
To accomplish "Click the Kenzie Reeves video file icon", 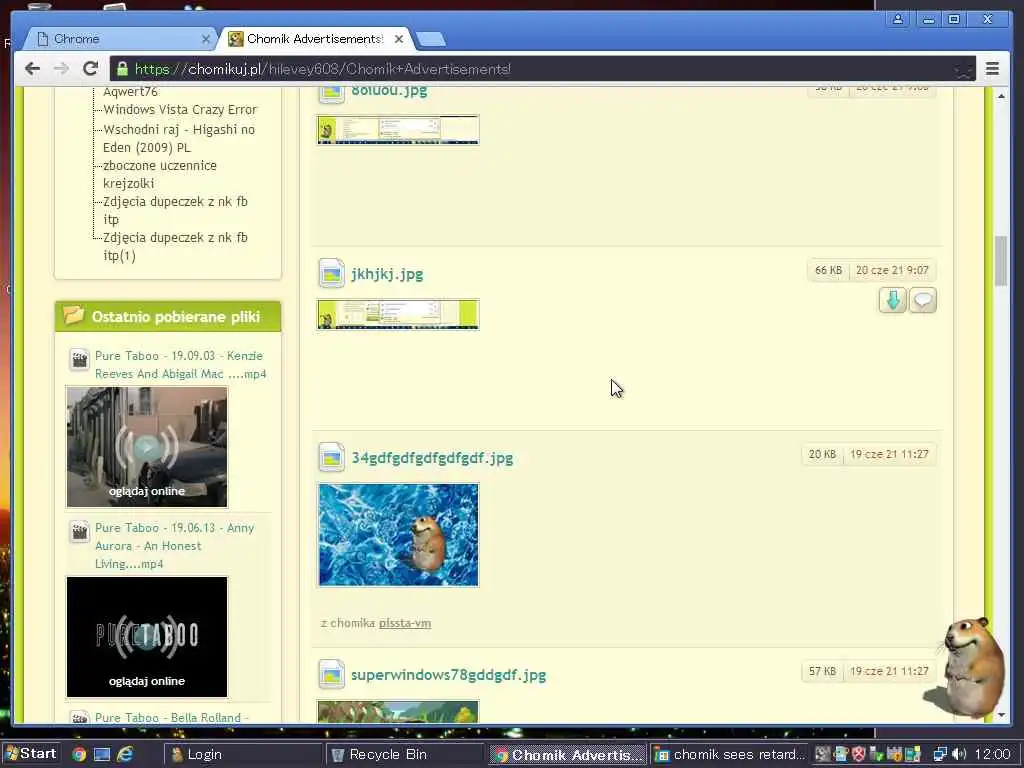I will coord(79,359).
